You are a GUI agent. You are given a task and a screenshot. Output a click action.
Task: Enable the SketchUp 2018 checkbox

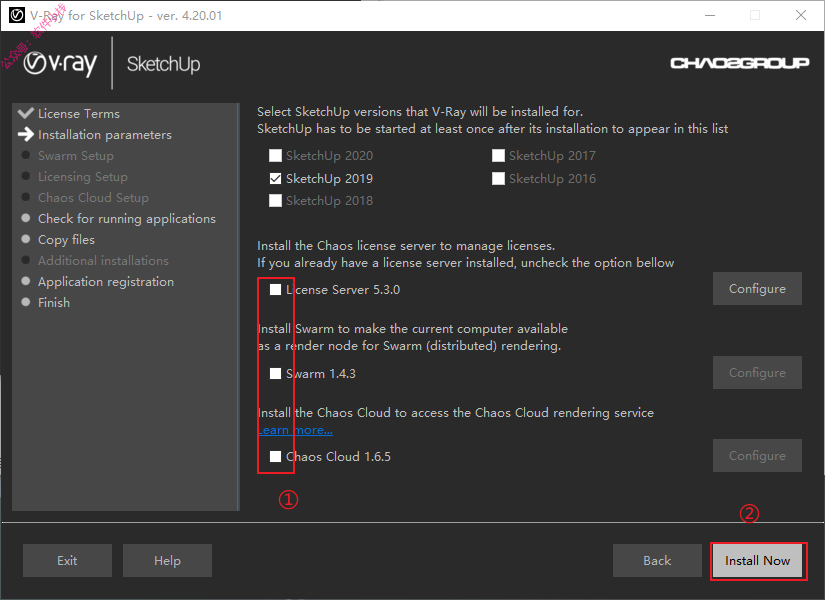[275, 201]
